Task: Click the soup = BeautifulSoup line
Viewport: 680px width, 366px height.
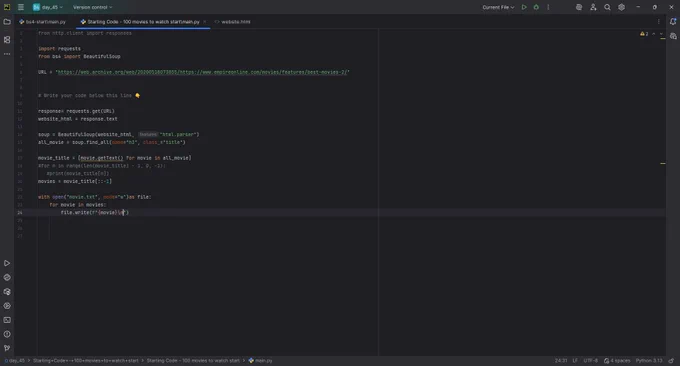Action: pos(118,134)
